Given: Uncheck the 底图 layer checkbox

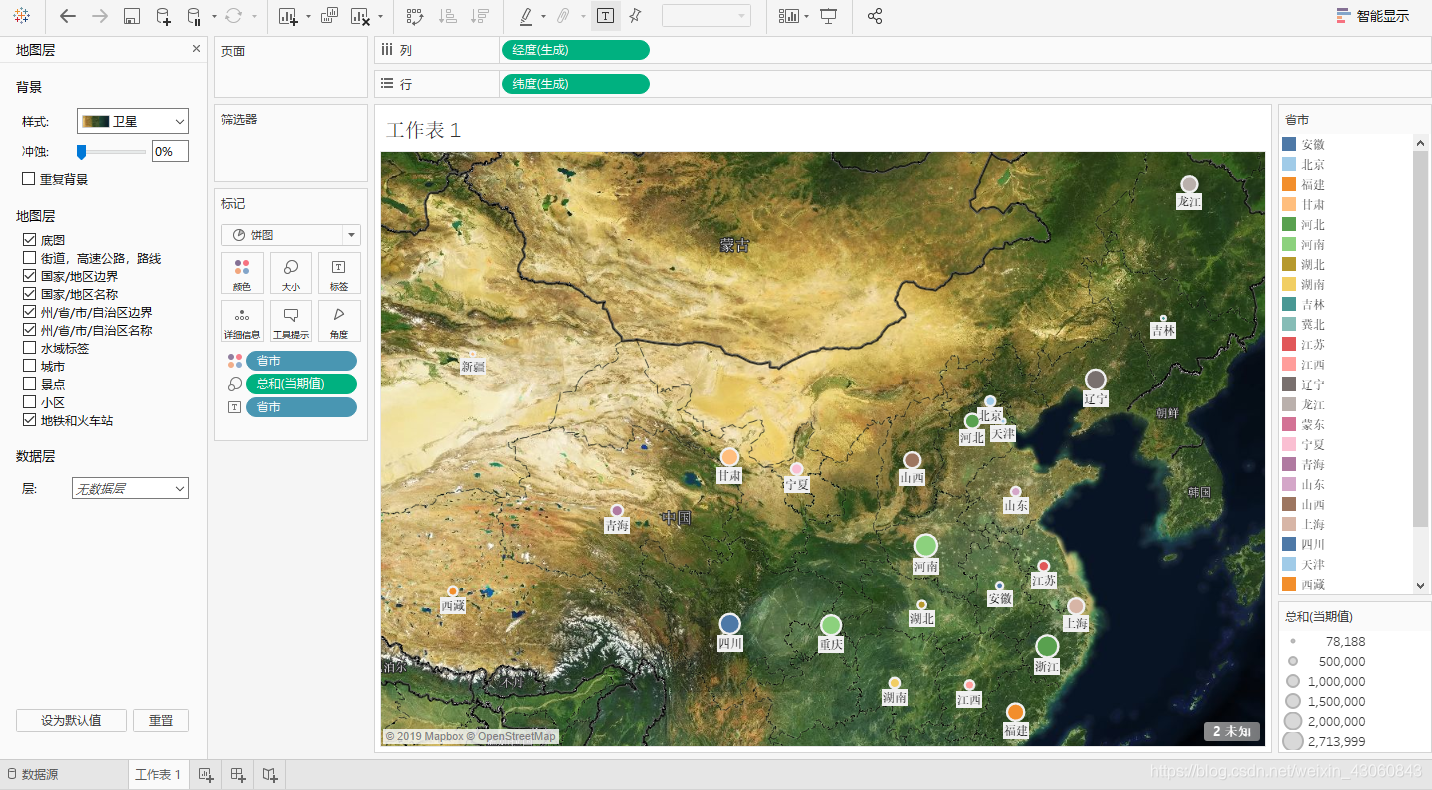Looking at the screenshot, I should pyautogui.click(x=29, y=240).
